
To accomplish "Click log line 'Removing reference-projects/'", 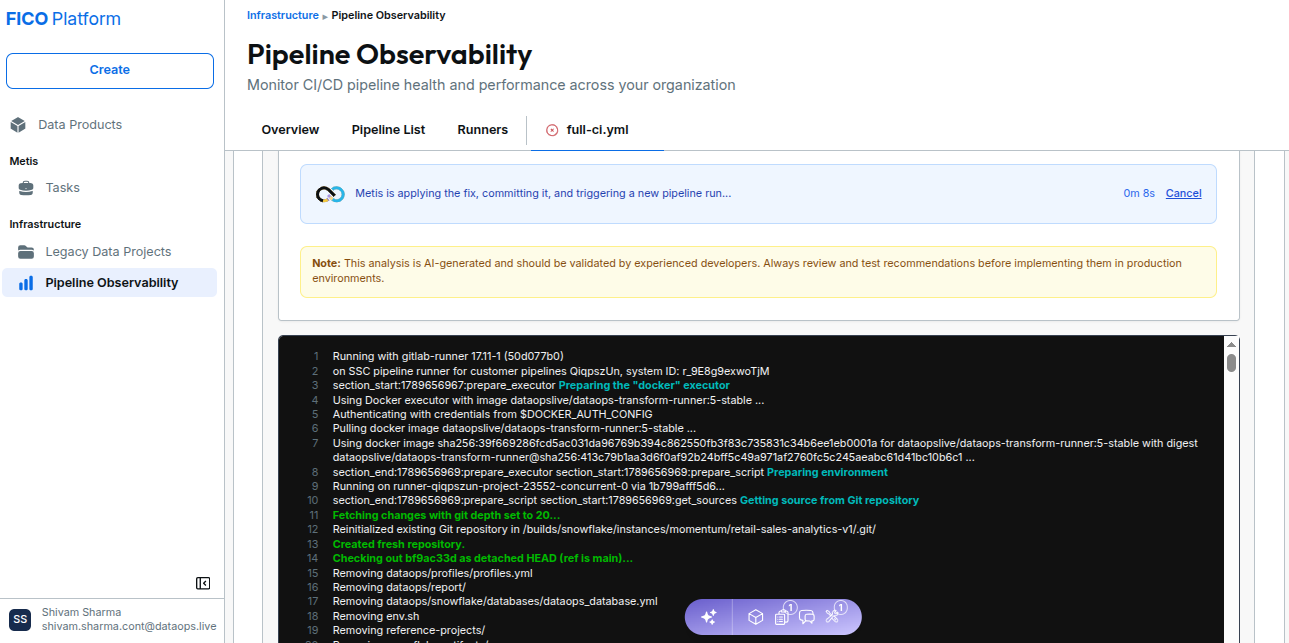I will tap(409, 630).
